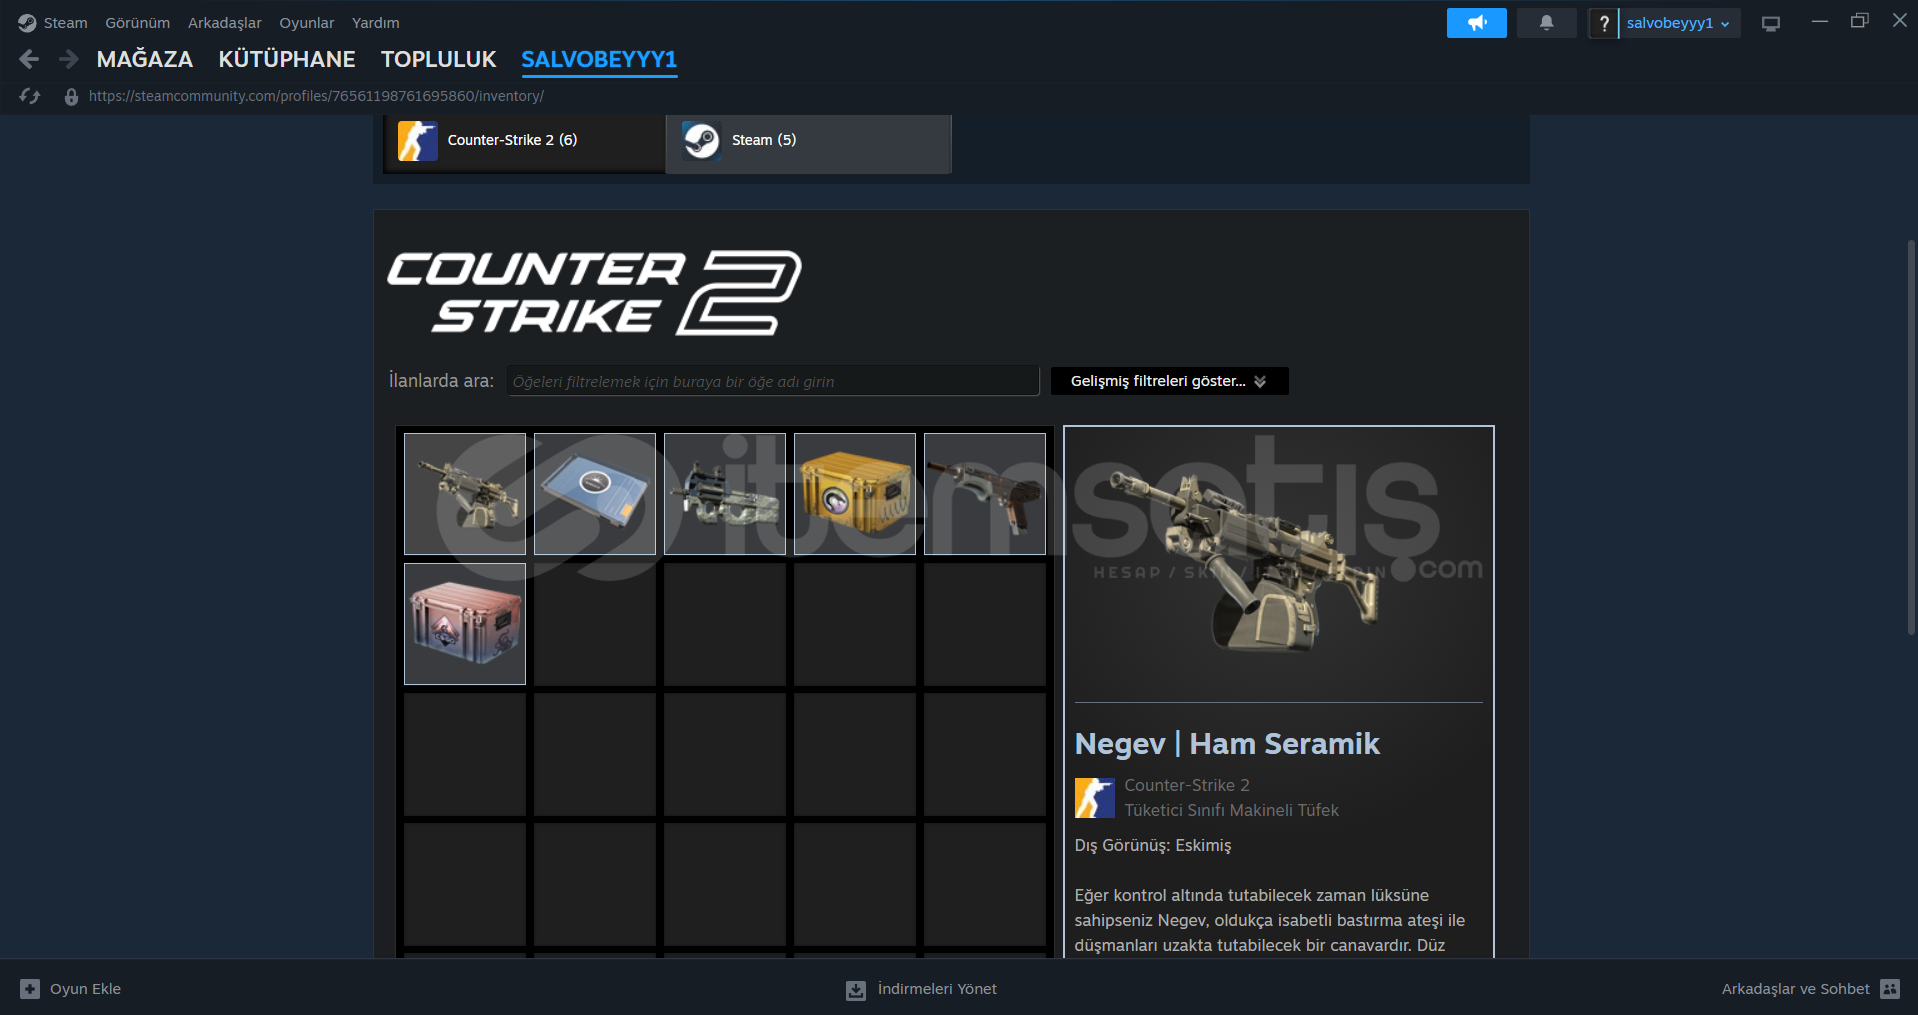This screenshot has width=1918, height=1015.
Task: Open the SALVOBEYYY1 profile tab
Action: 599,60
